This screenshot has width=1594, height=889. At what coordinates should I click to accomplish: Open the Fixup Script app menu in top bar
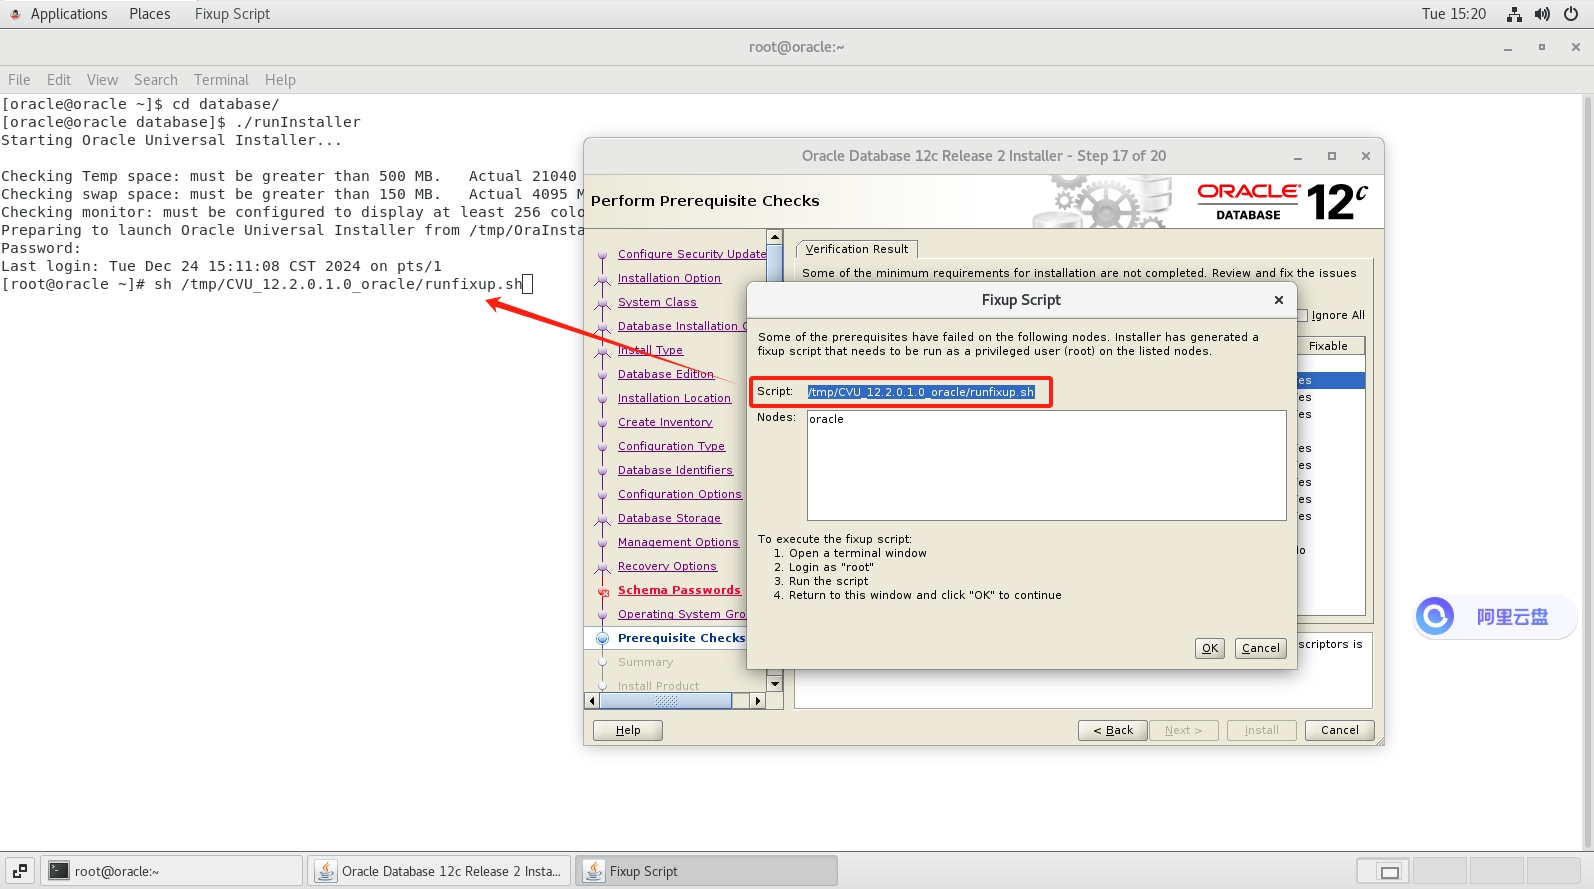click(x=232, y=14)
